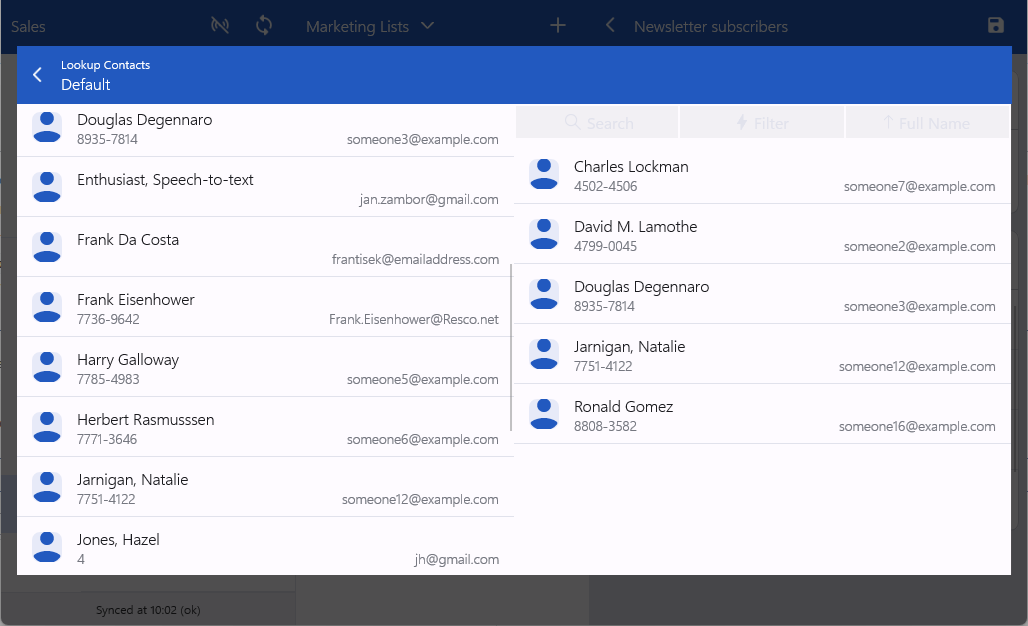1028x626 pixels.
Task: Click the Search field
Action: pos(598,123)
